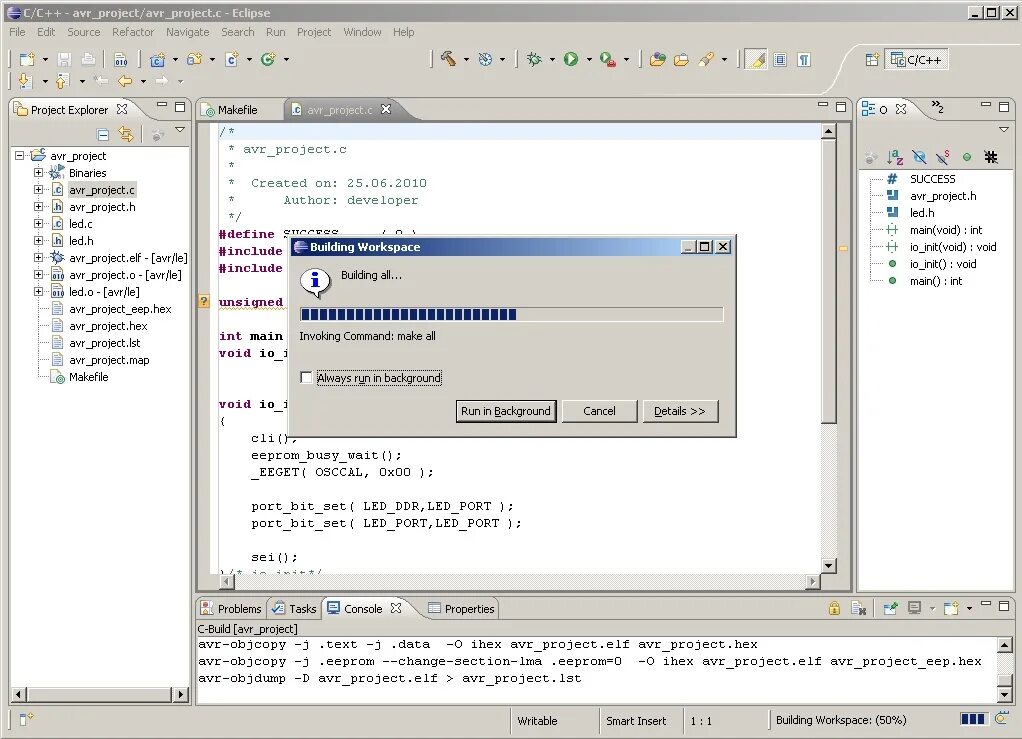The image size is (1022, 739).
Task: Click the Hide Fields icon in Outline
Action: pos(919,157)
